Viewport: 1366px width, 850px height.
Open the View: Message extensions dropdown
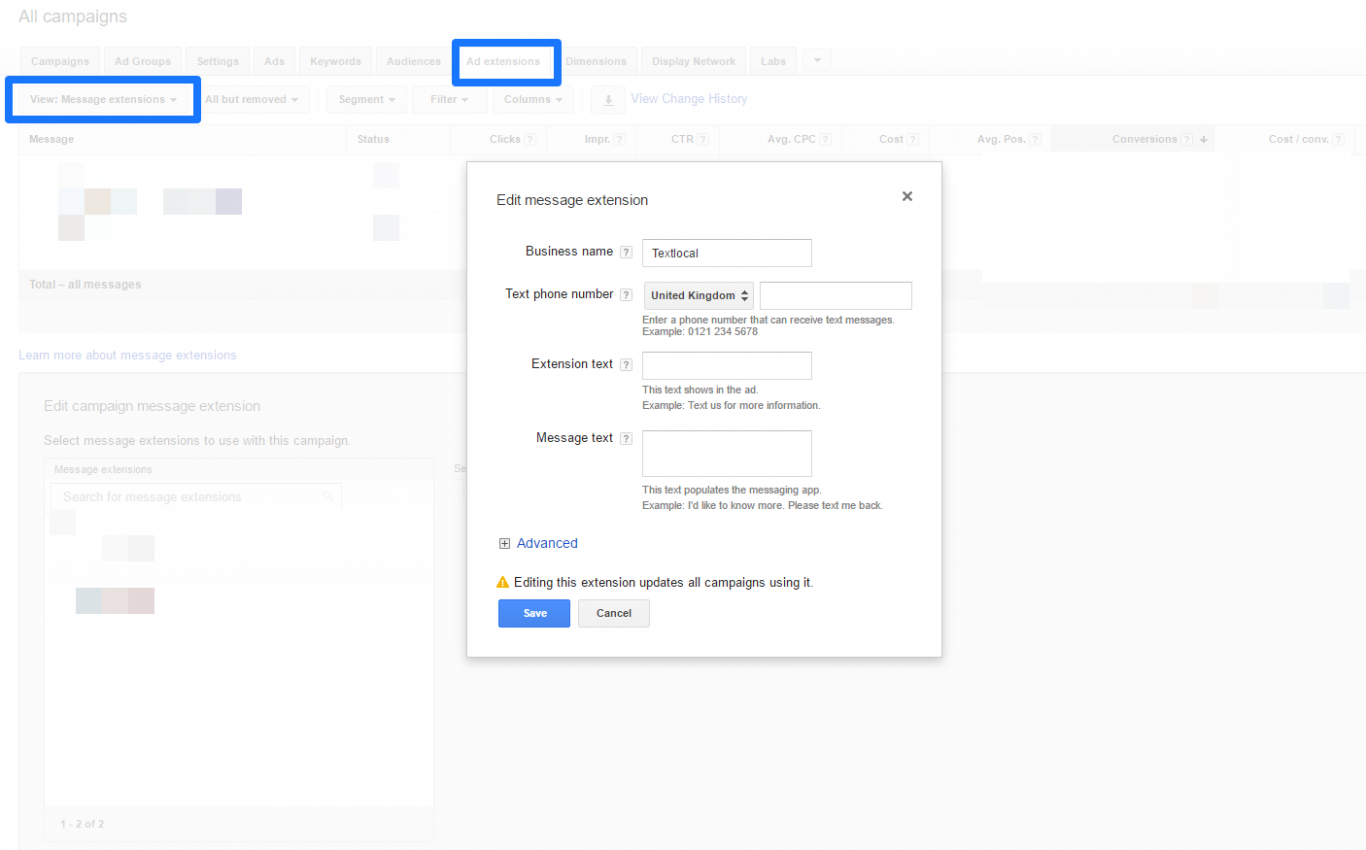(x=100, y=99)
